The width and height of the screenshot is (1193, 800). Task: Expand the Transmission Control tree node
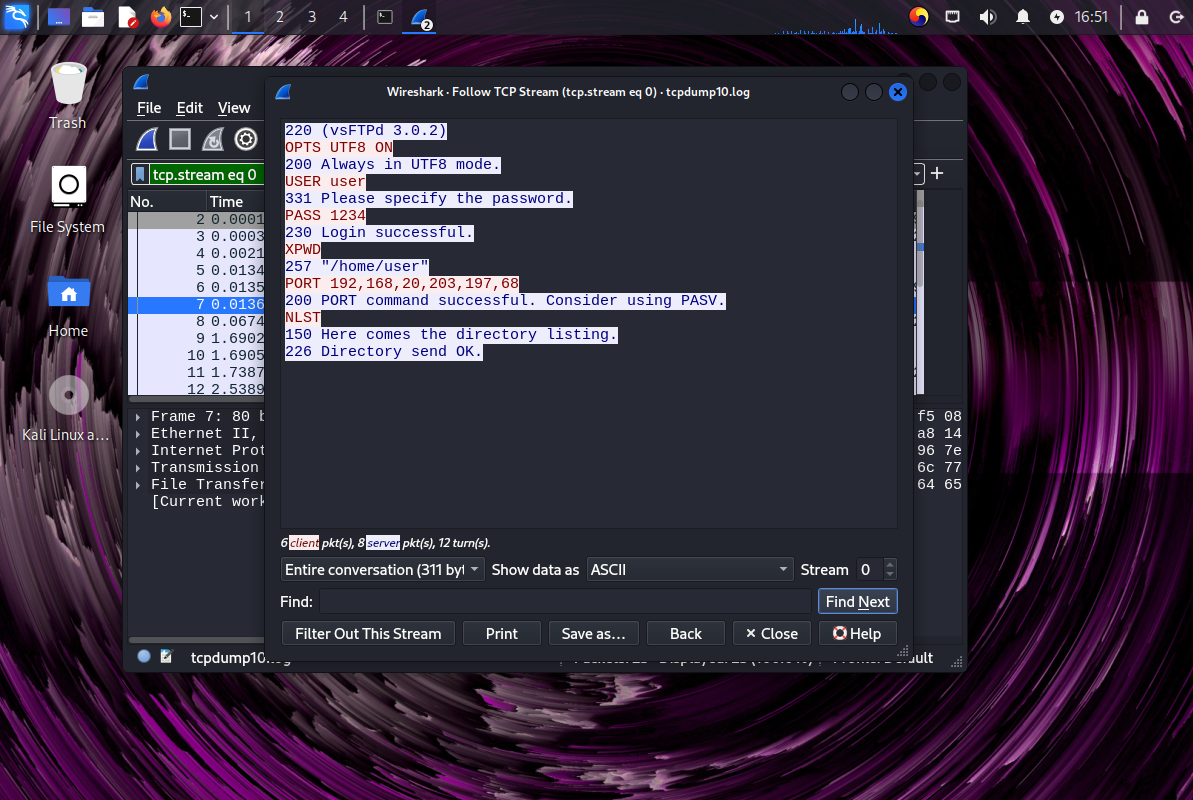point(138,468)
